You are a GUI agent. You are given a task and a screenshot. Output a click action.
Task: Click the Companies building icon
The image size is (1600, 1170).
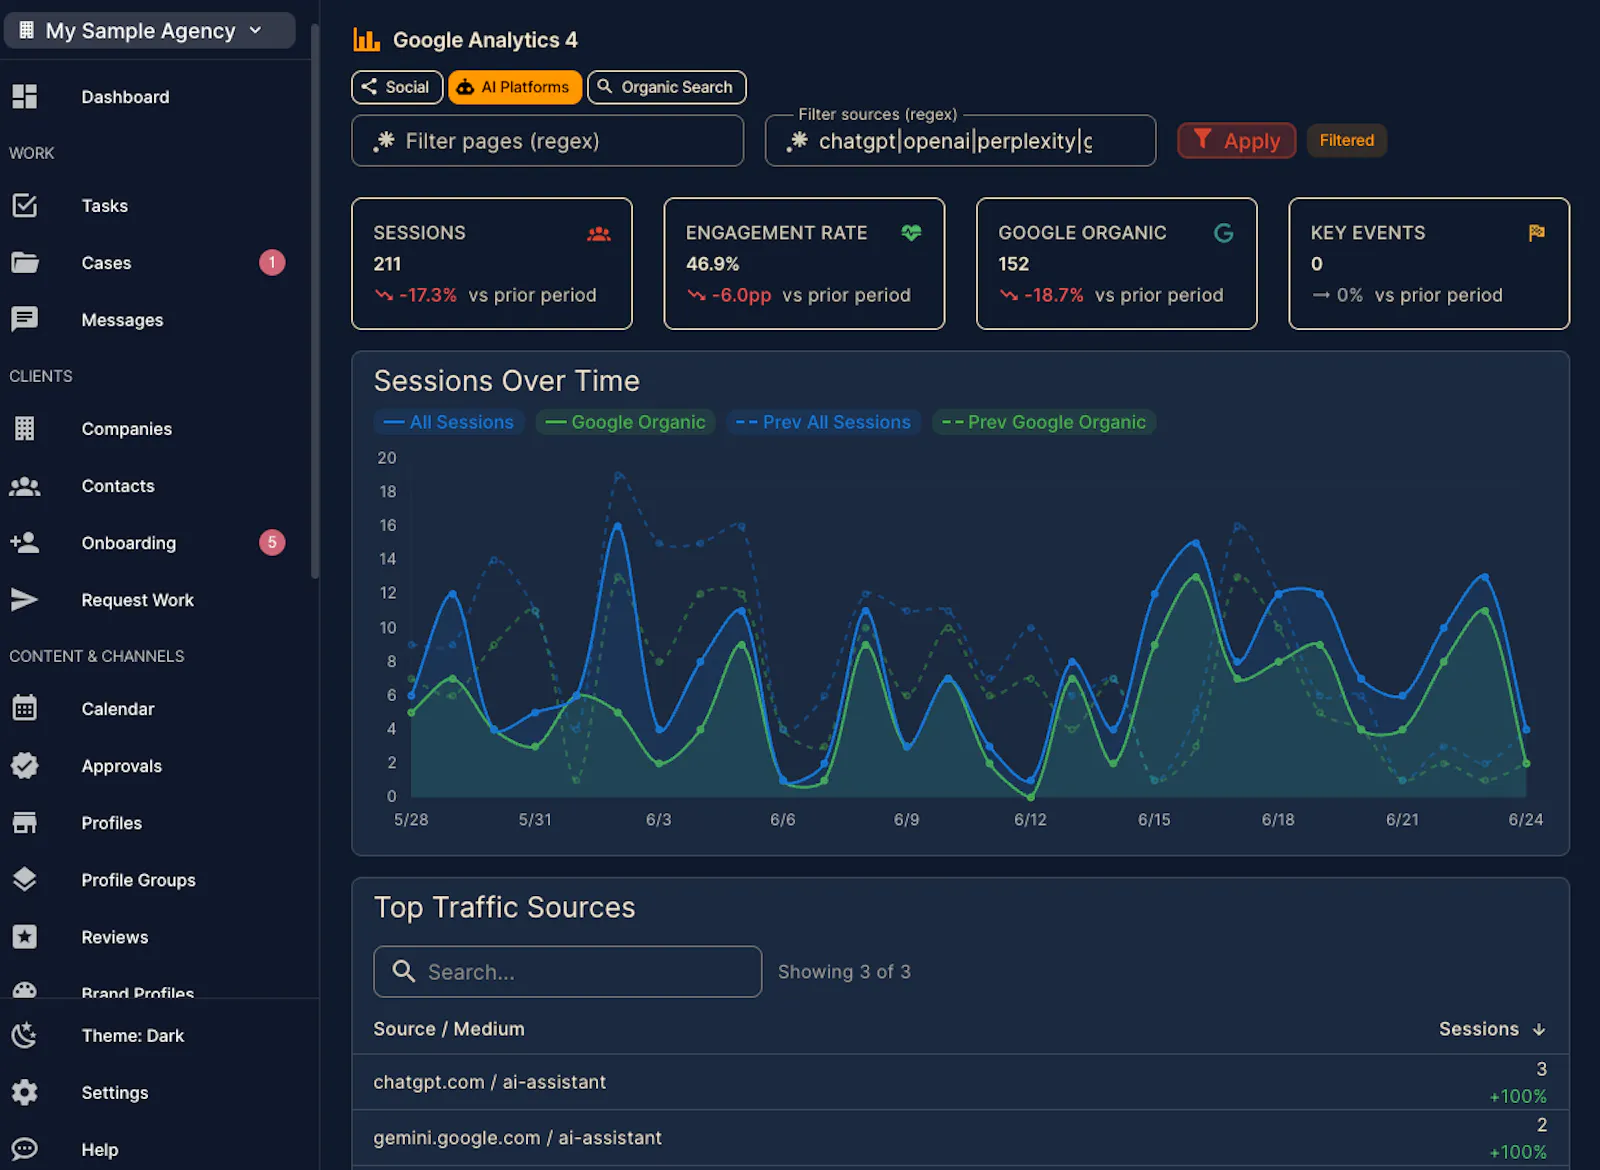pyautogui.click(x=24, y=428)
